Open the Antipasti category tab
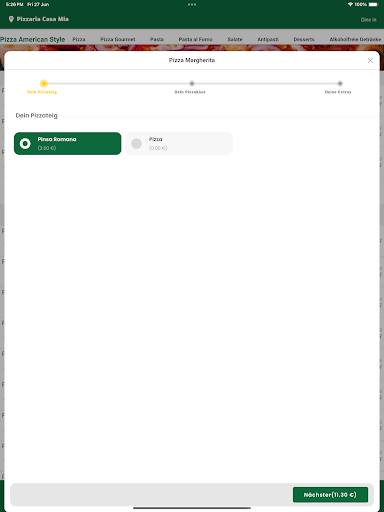384x512 pixels. pyautogui.click(x=268, y=39)
